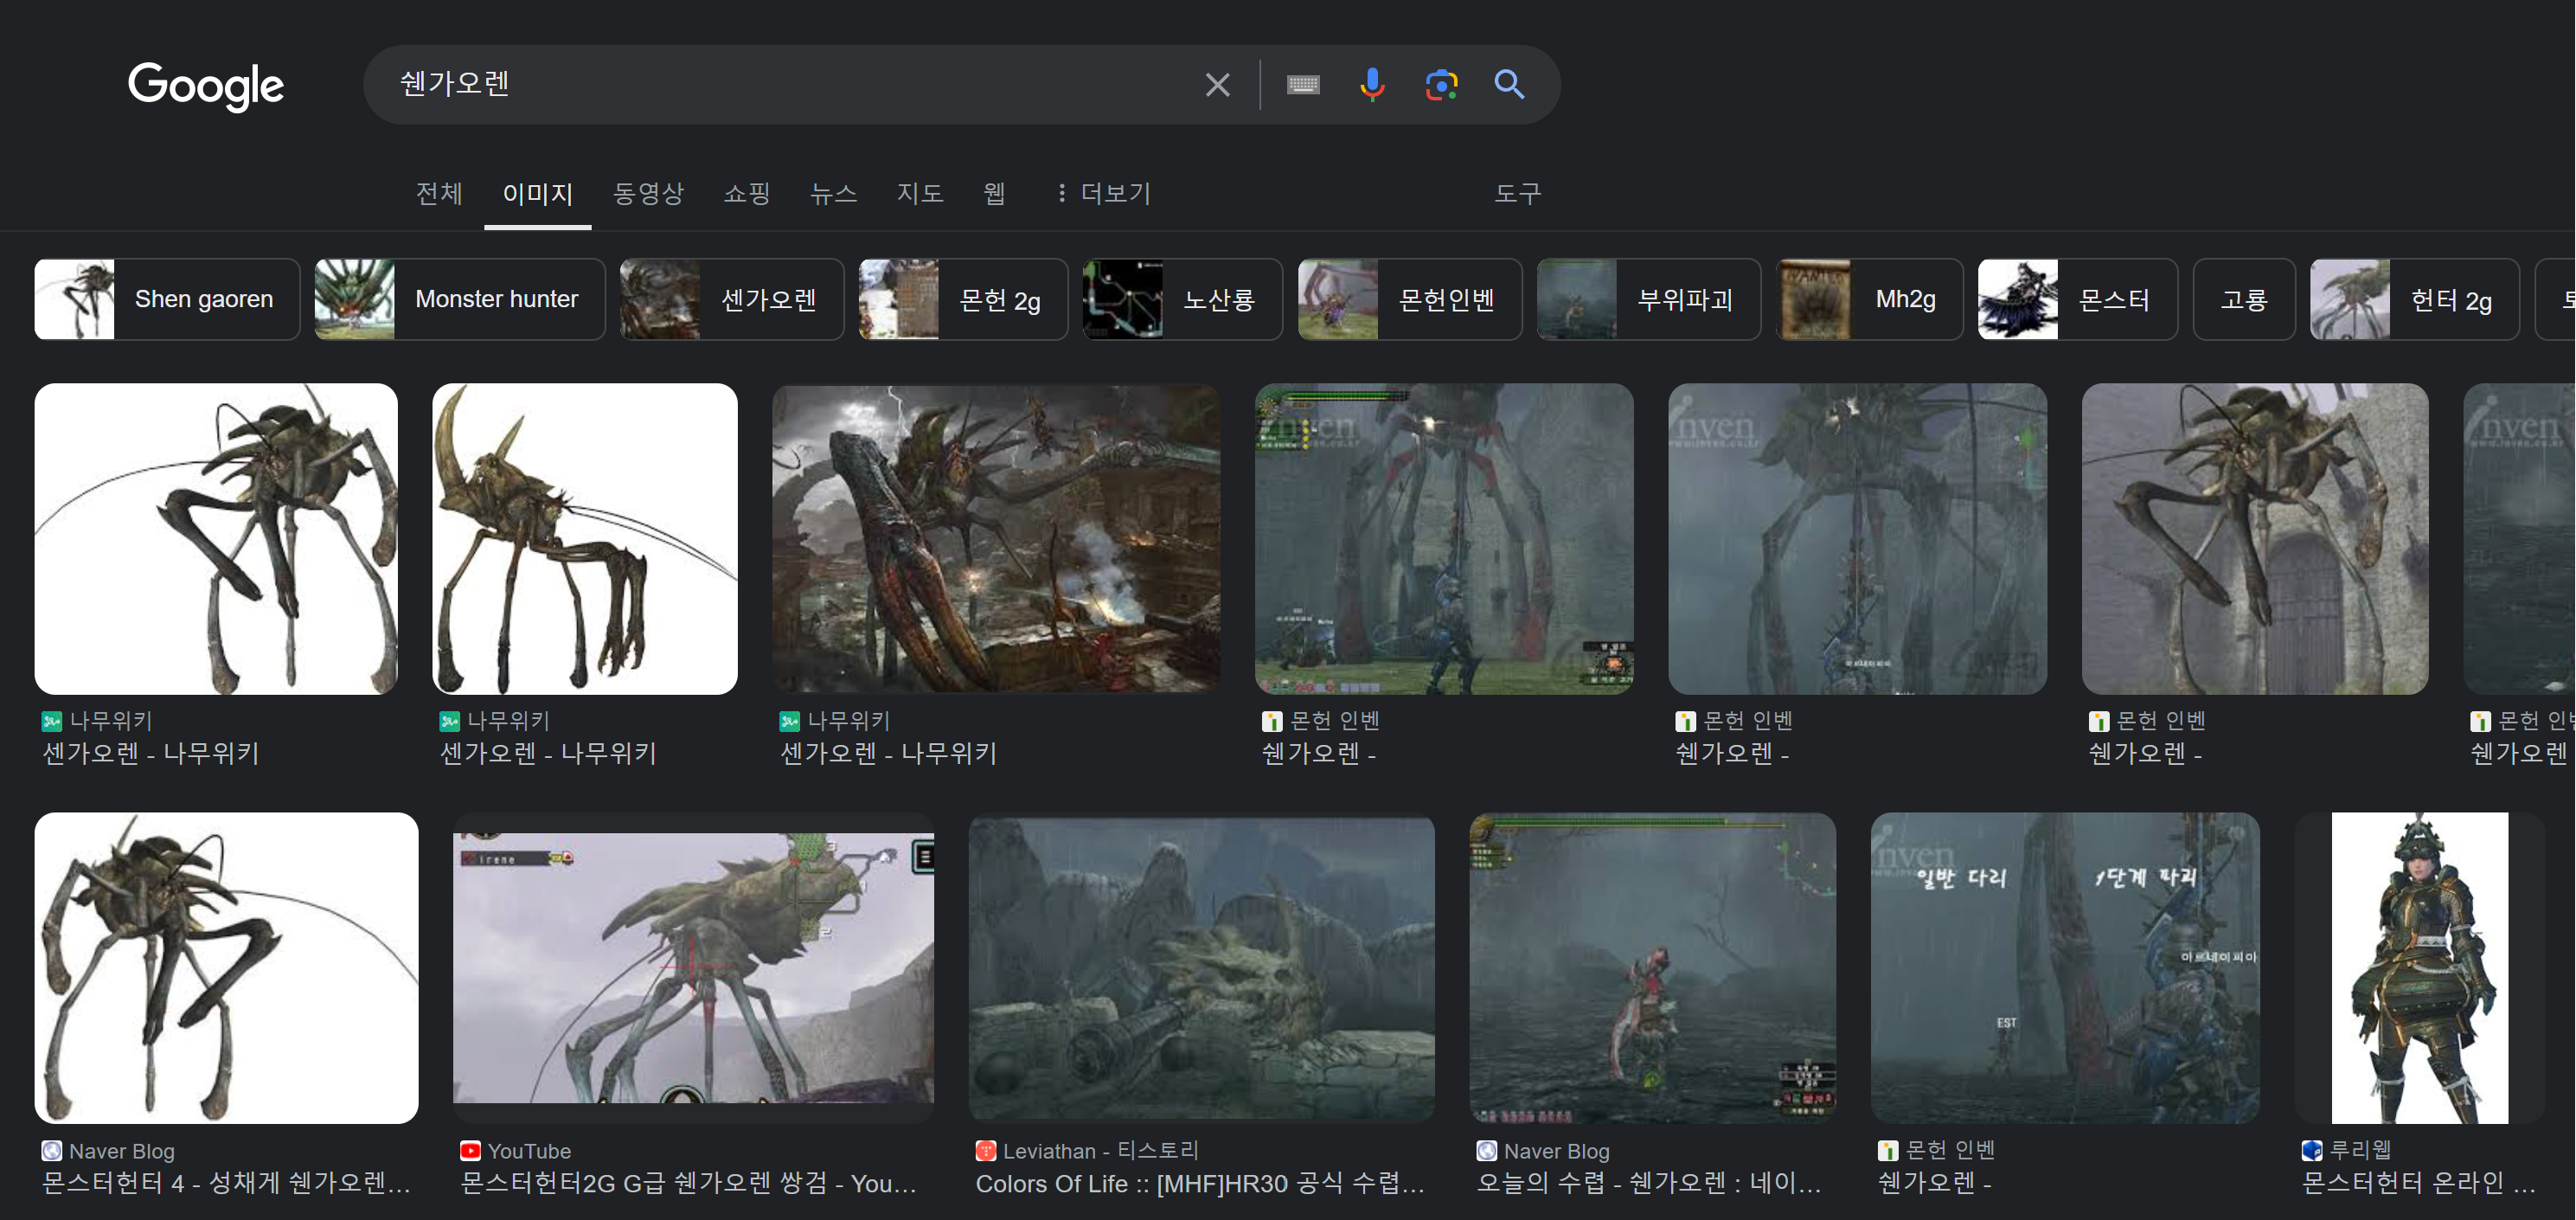Select the 고룡 filter chip

click(x=2244, y=299)
